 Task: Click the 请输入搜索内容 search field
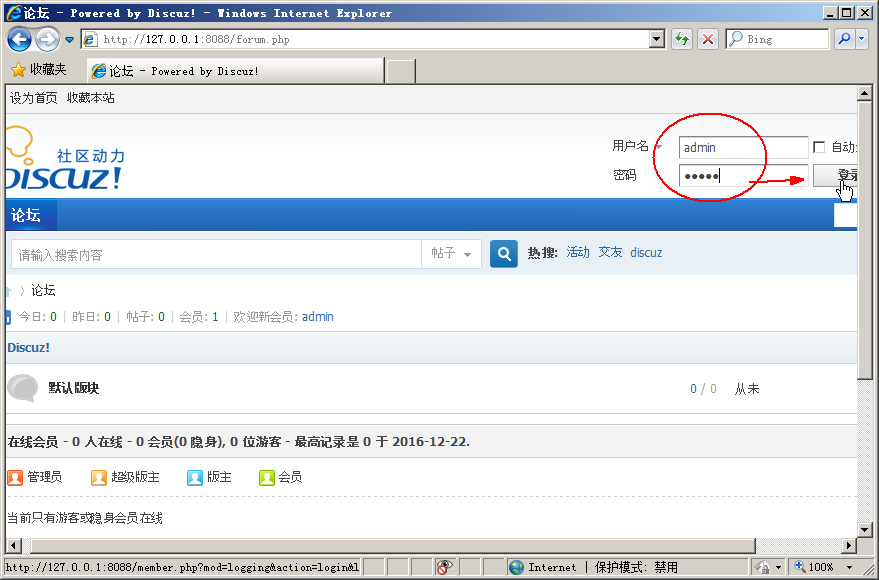pos(216,255)
